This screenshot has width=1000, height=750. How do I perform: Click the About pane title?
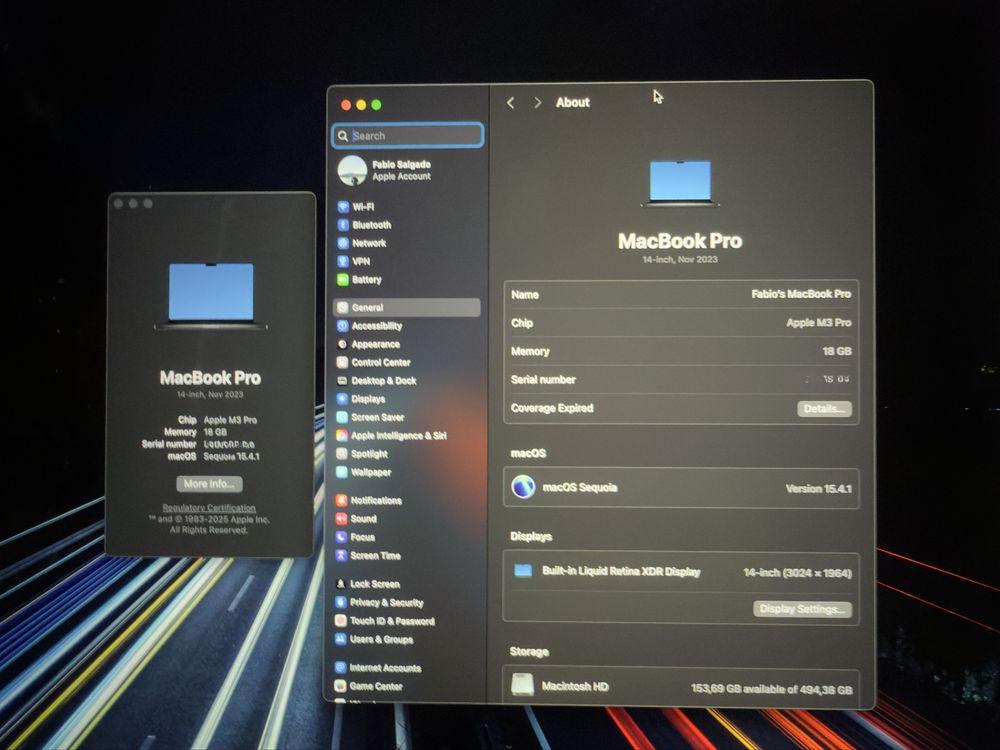tap(573, 103)
